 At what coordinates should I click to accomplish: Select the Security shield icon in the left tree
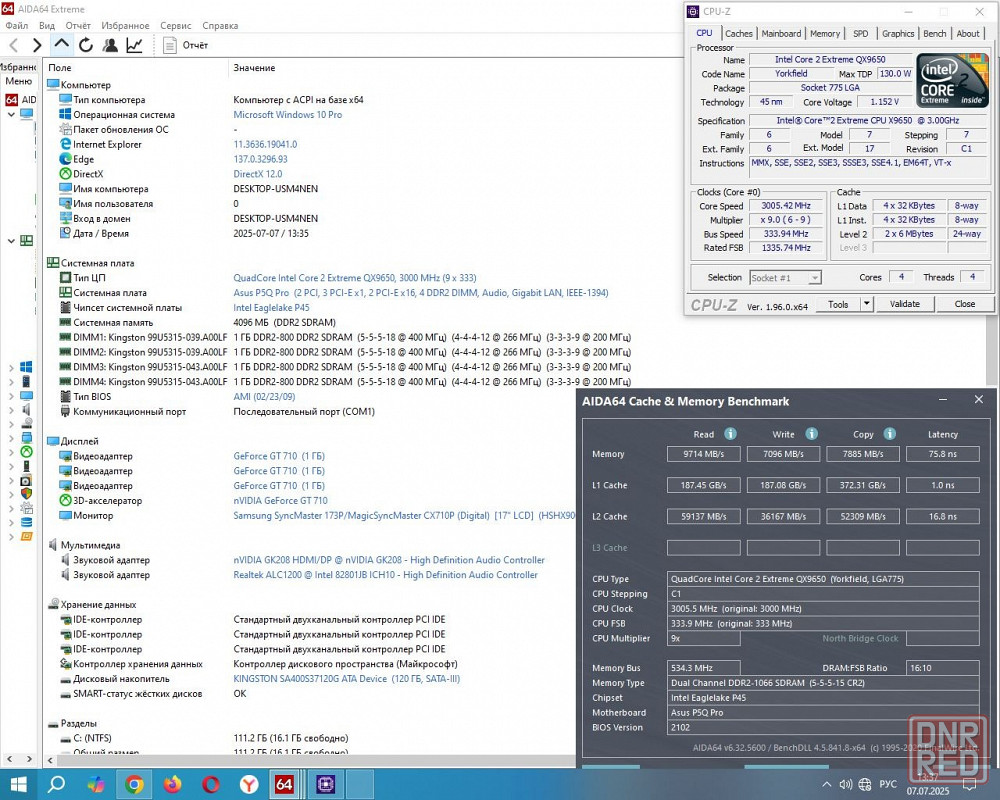point(26,493)
